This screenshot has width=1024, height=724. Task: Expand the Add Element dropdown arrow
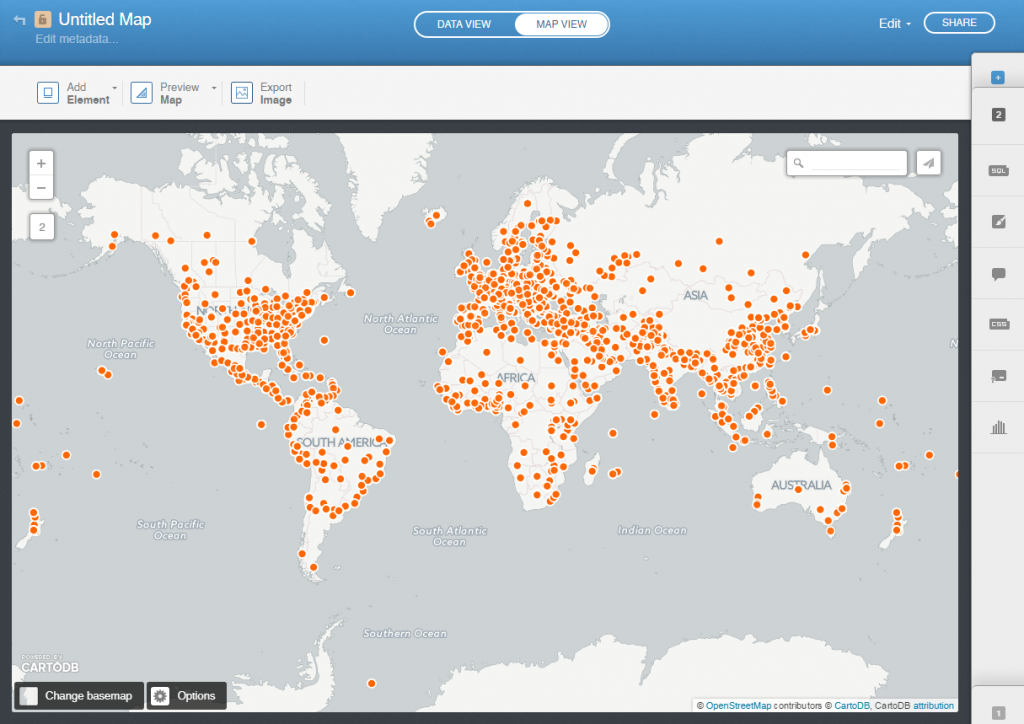coord(114,88)
